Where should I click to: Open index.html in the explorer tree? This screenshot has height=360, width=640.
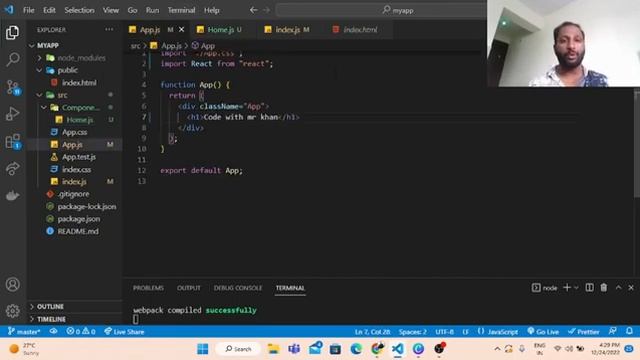79,82
